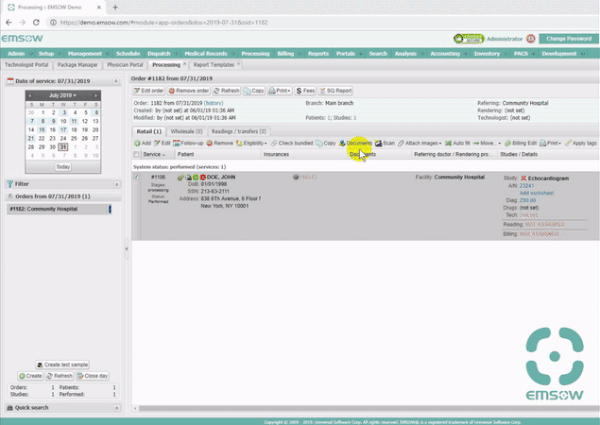
Task: Expand the Eligibility dropdown
Action: pos(251,143)
